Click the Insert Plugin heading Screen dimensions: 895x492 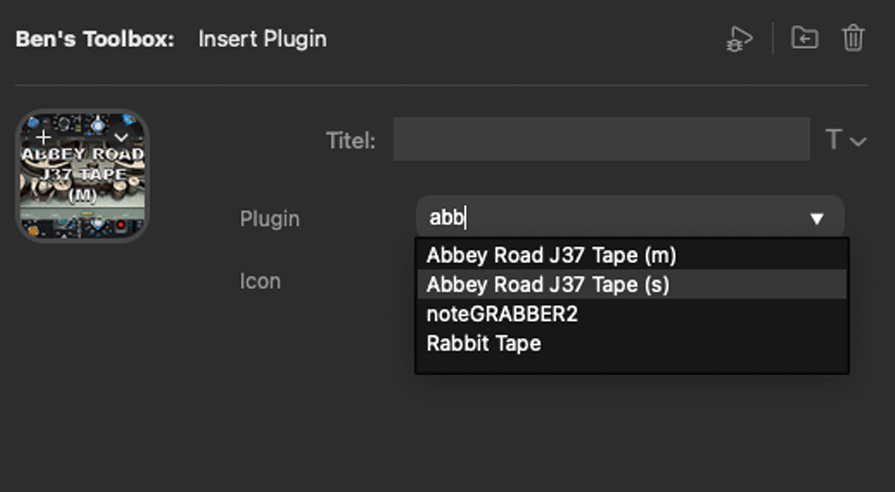click(x=262, y=39)
